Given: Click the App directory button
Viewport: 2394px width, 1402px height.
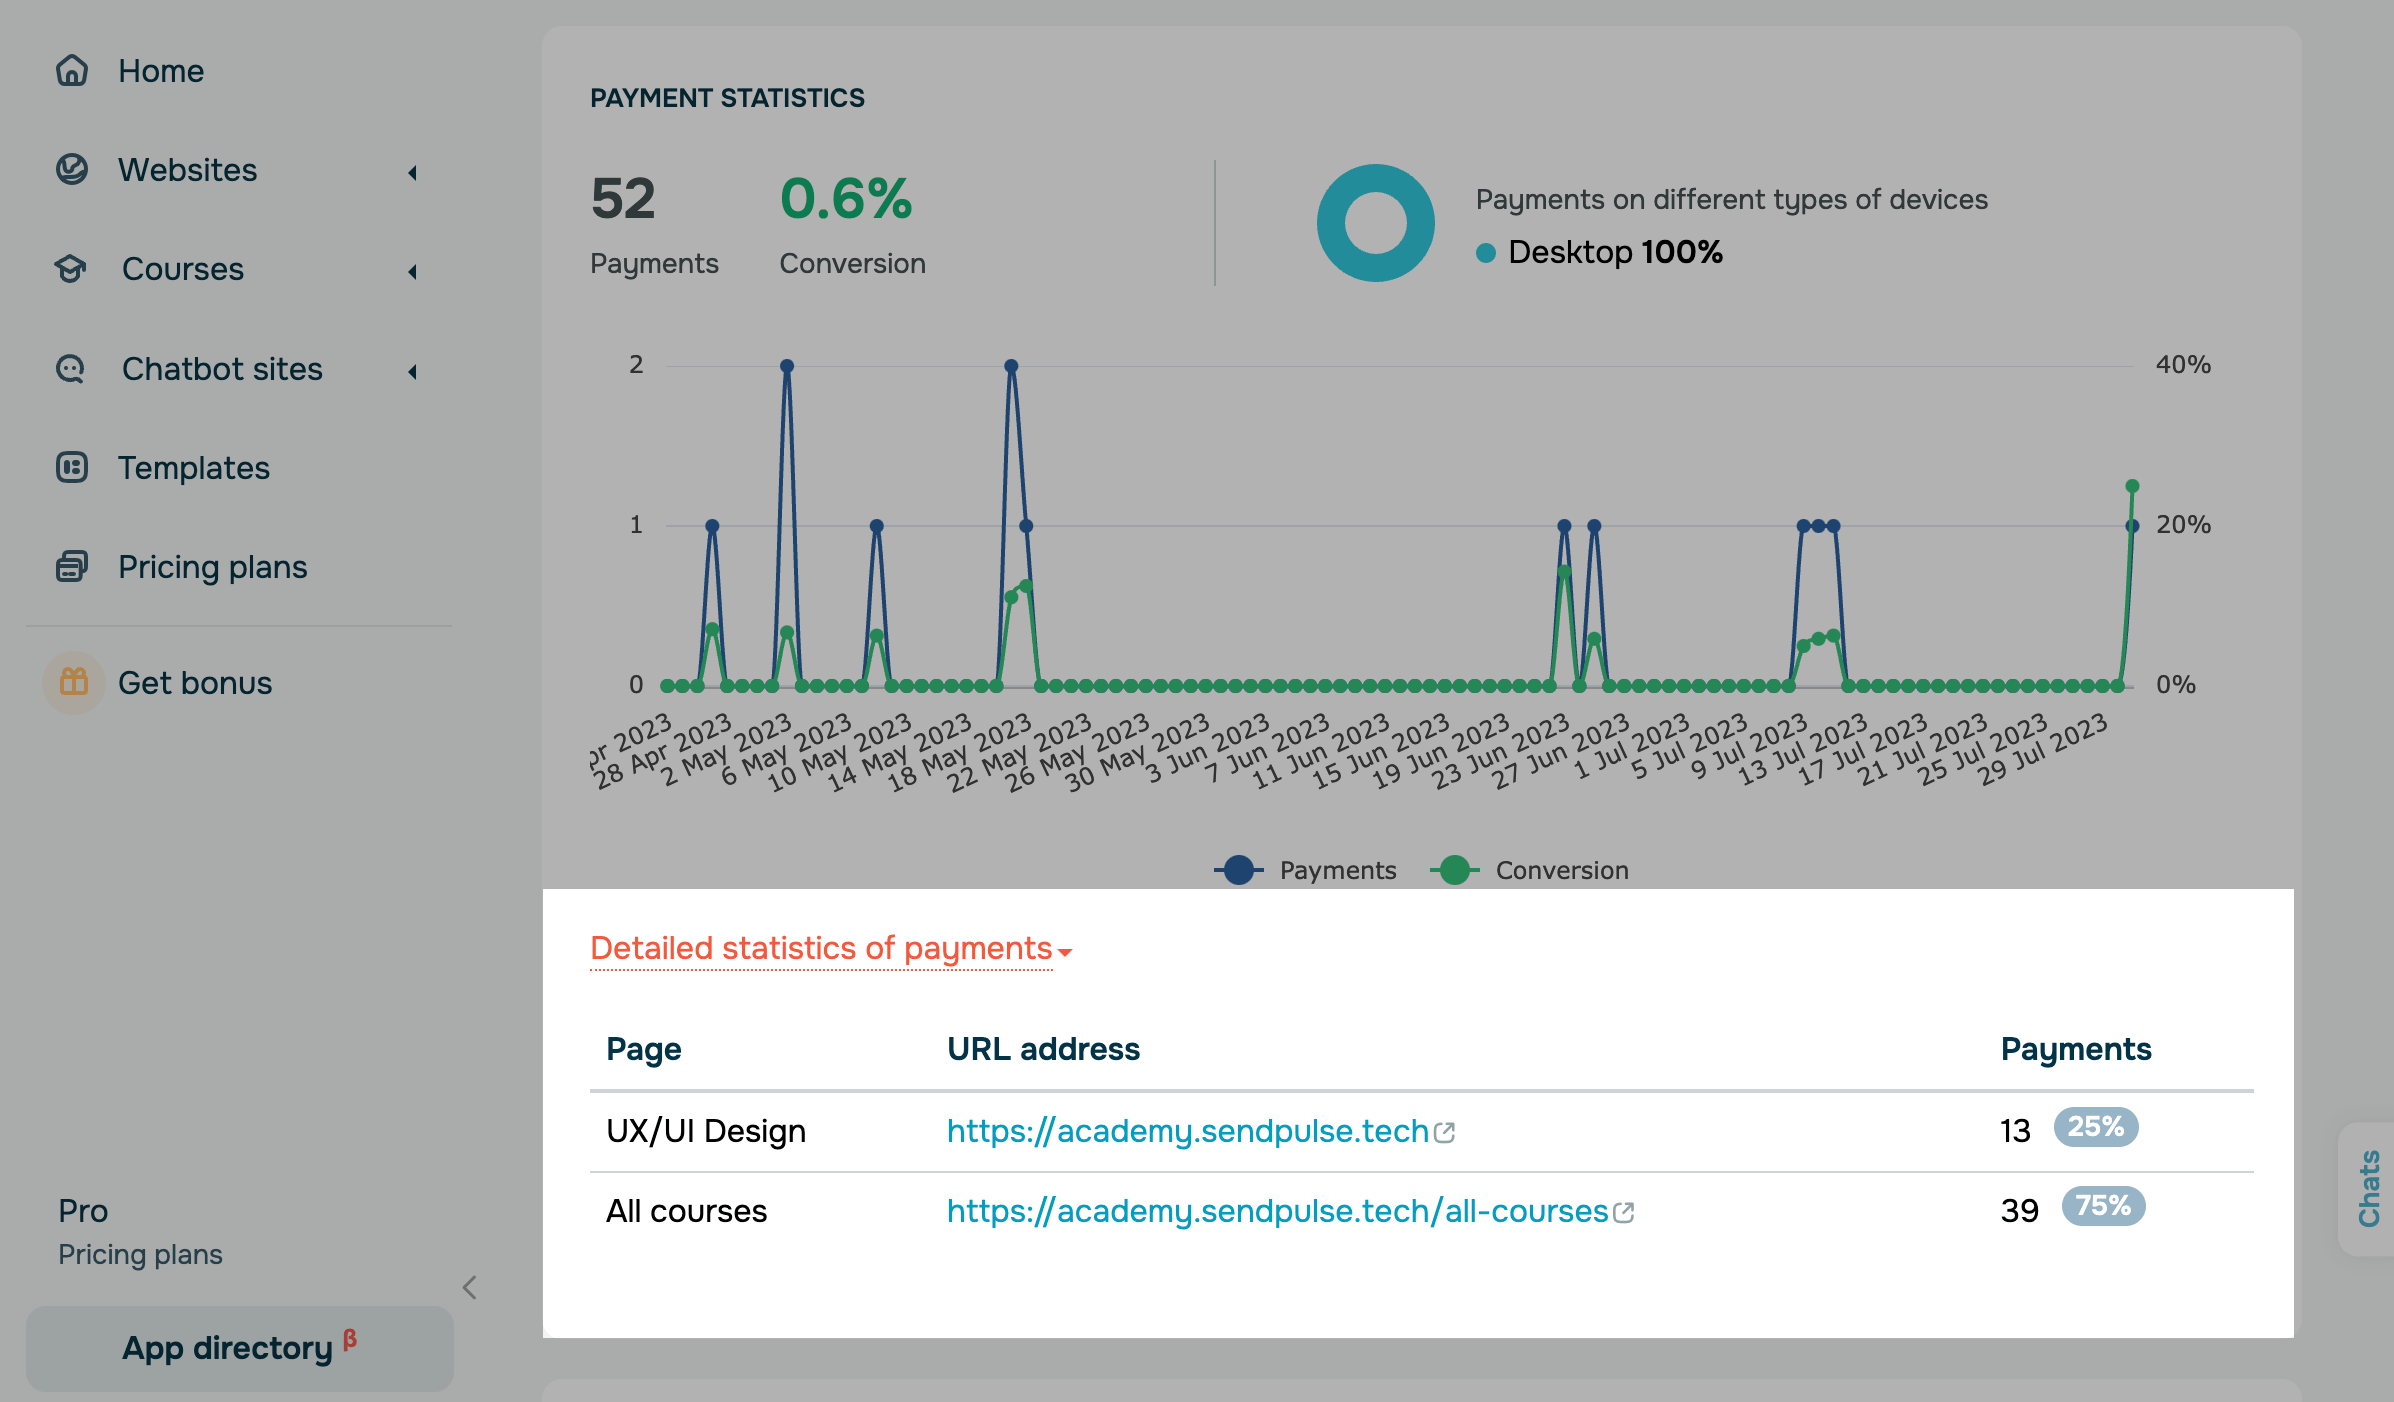Looking at the screenshot, I should 239,1348.
